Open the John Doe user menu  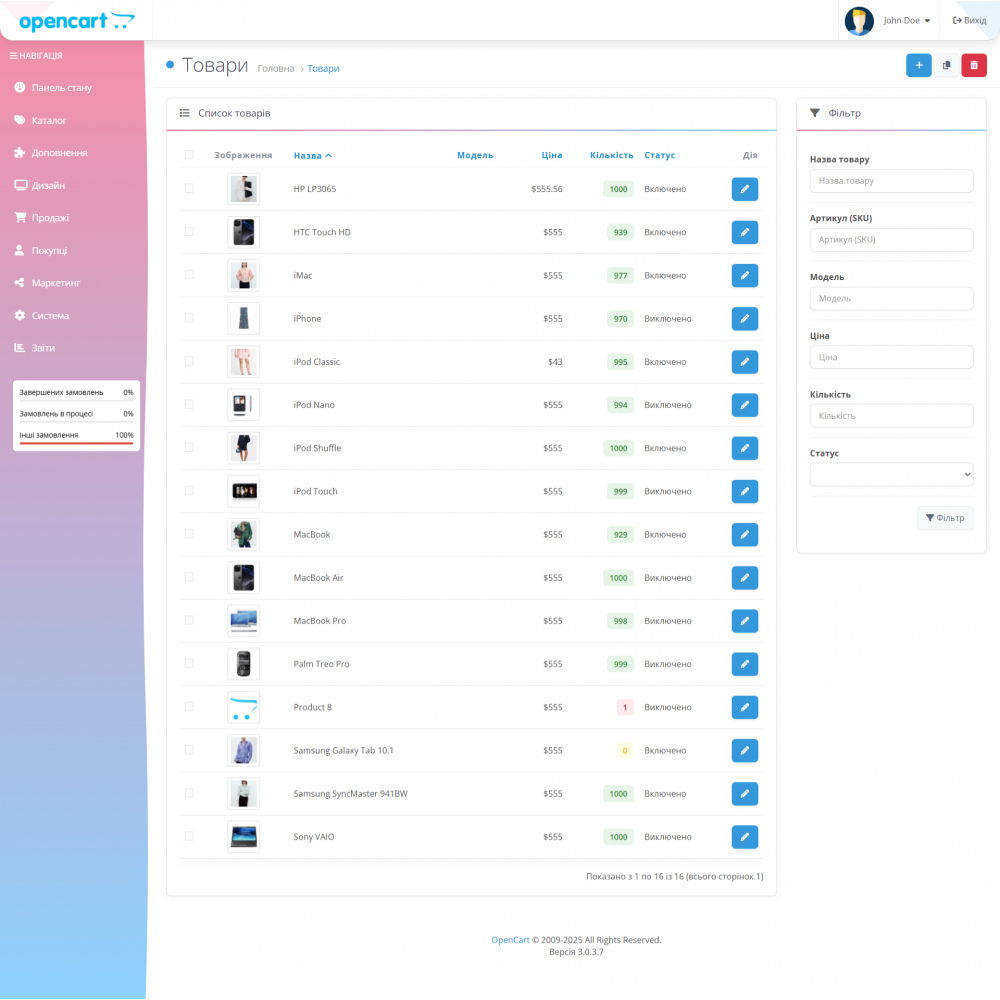tap(889, 21)
